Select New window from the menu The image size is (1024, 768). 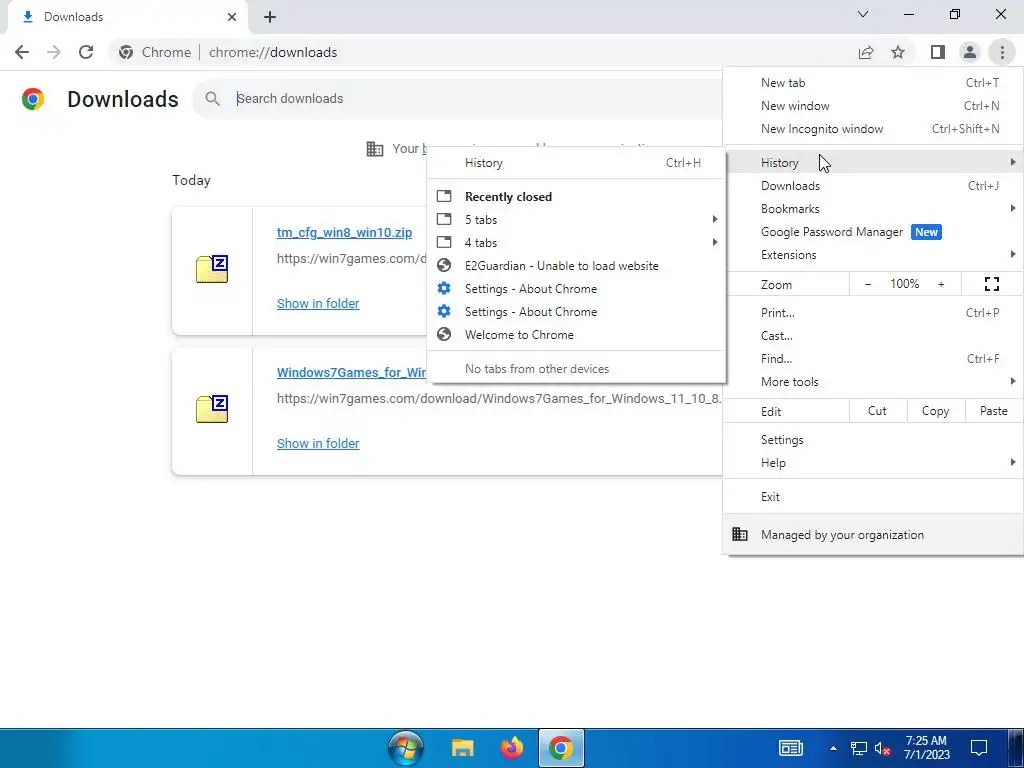coord(873,106)
